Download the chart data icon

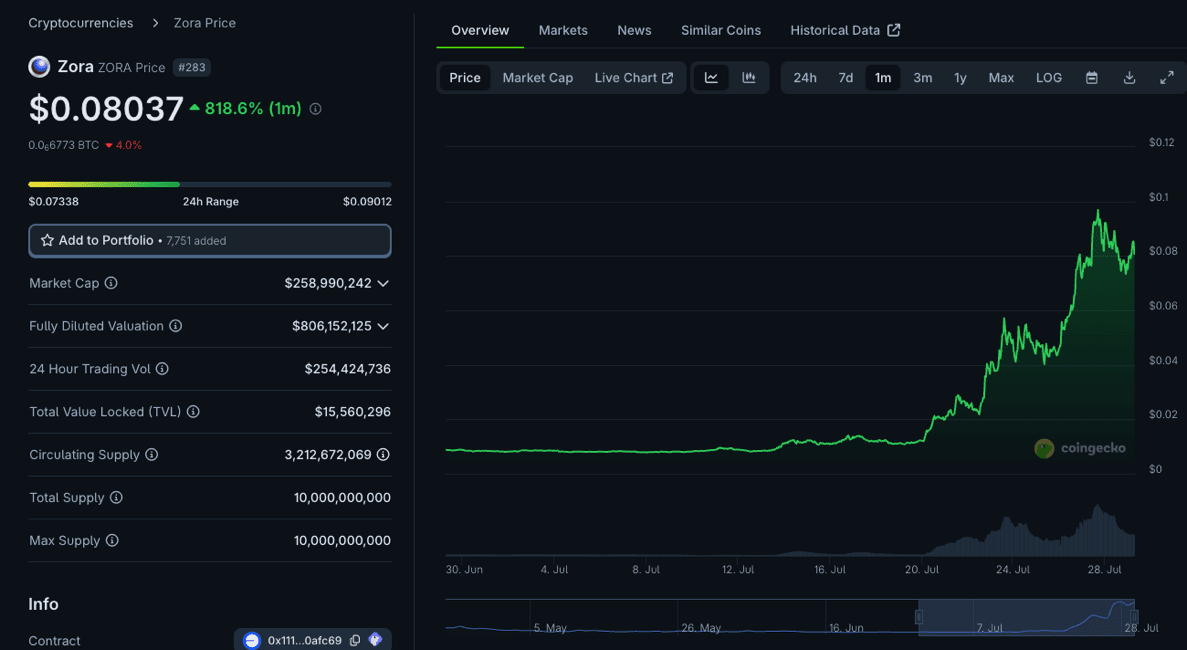pos(1129,78)
